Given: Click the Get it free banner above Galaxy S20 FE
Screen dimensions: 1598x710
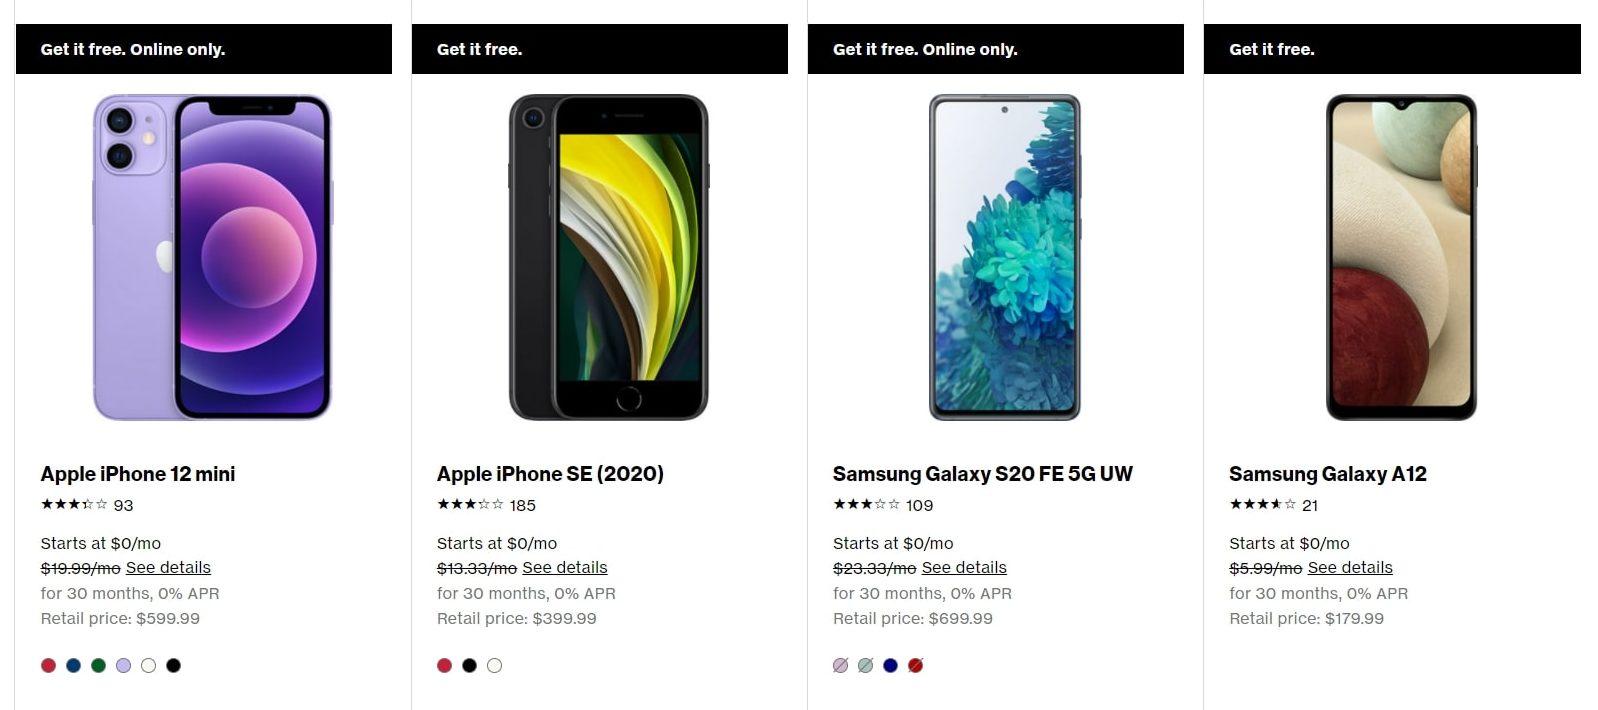Looking at the screenshot, I should [996, 48].
